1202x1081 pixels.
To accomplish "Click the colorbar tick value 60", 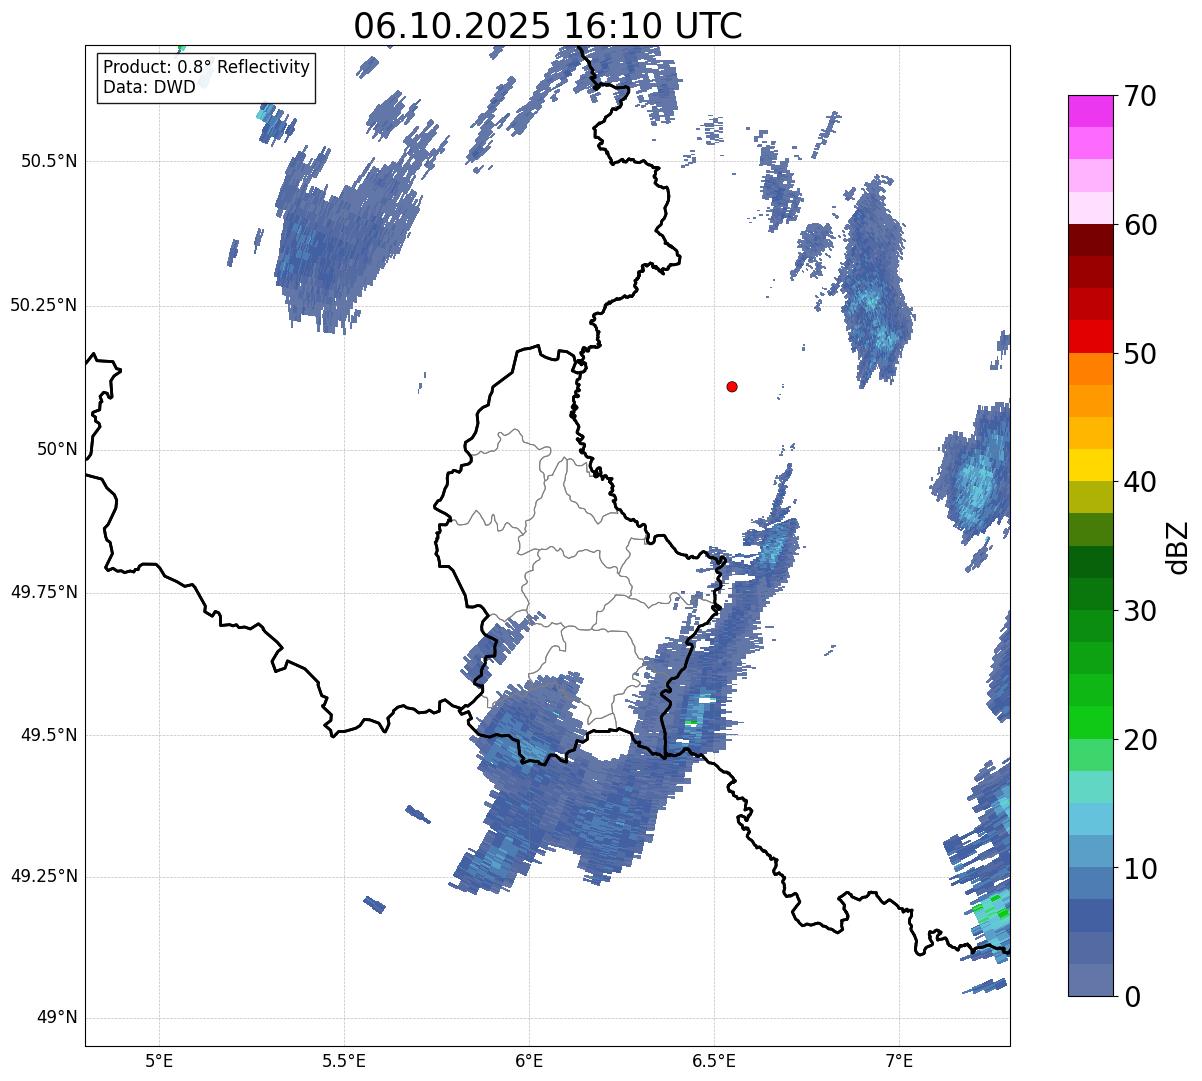I will tap(1140, 225).
